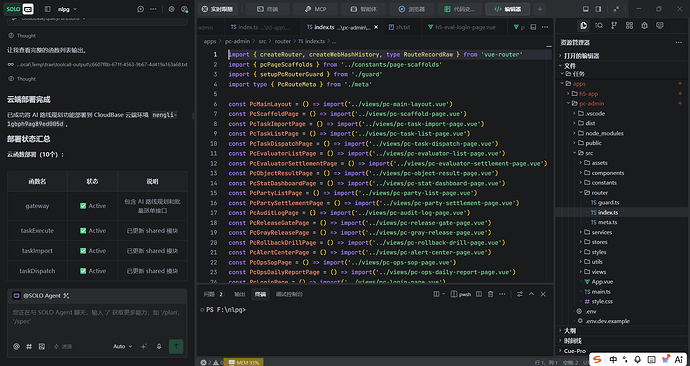Switch to the 调试控制台 panel tab
This screenshot has width=690, height=366.
(289, 294)
